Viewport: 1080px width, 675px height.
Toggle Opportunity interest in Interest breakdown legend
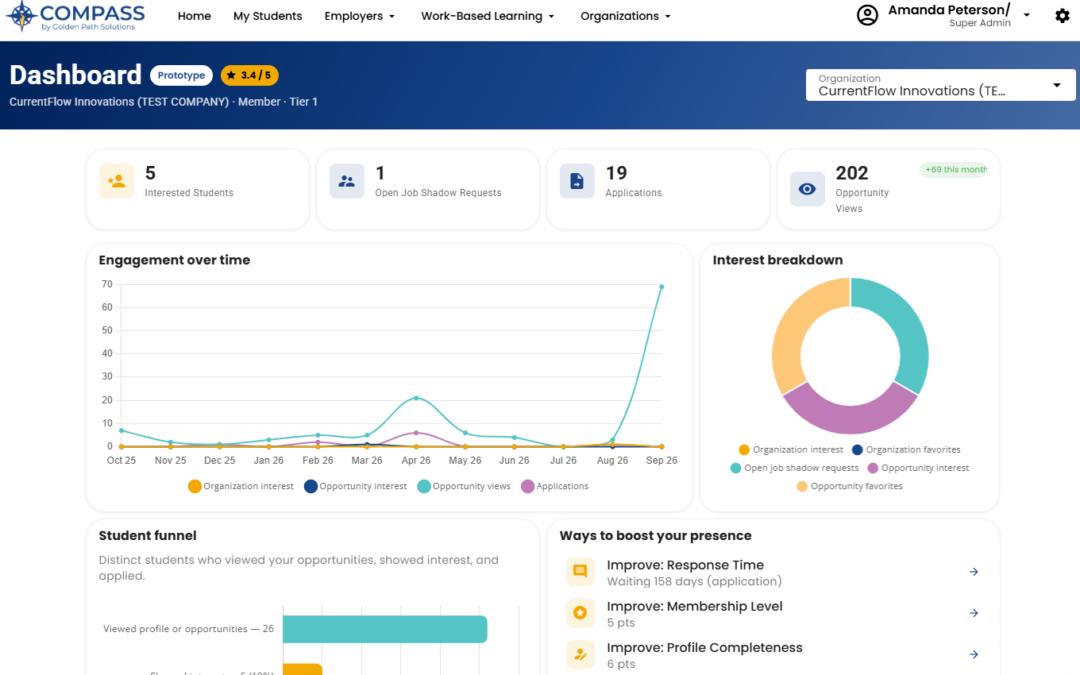point(917,468)
